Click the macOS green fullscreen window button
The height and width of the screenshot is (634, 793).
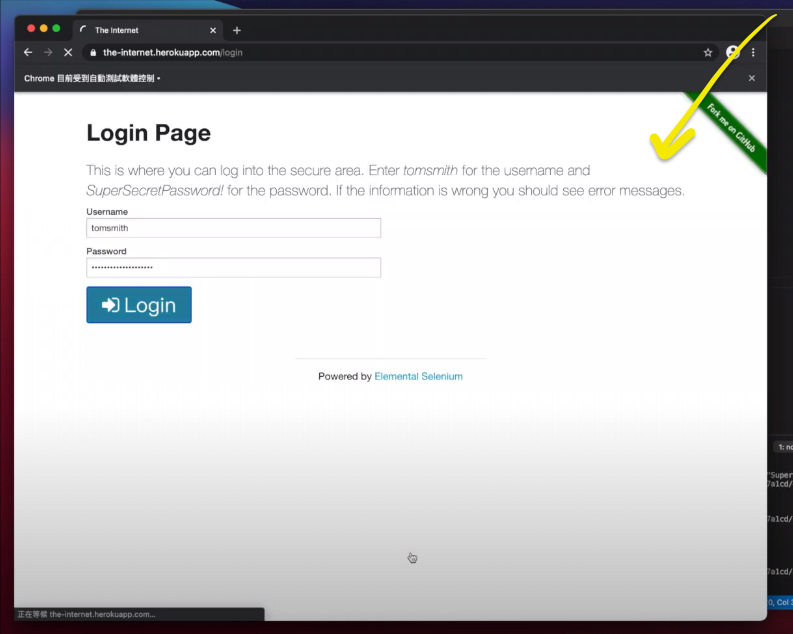56,28
